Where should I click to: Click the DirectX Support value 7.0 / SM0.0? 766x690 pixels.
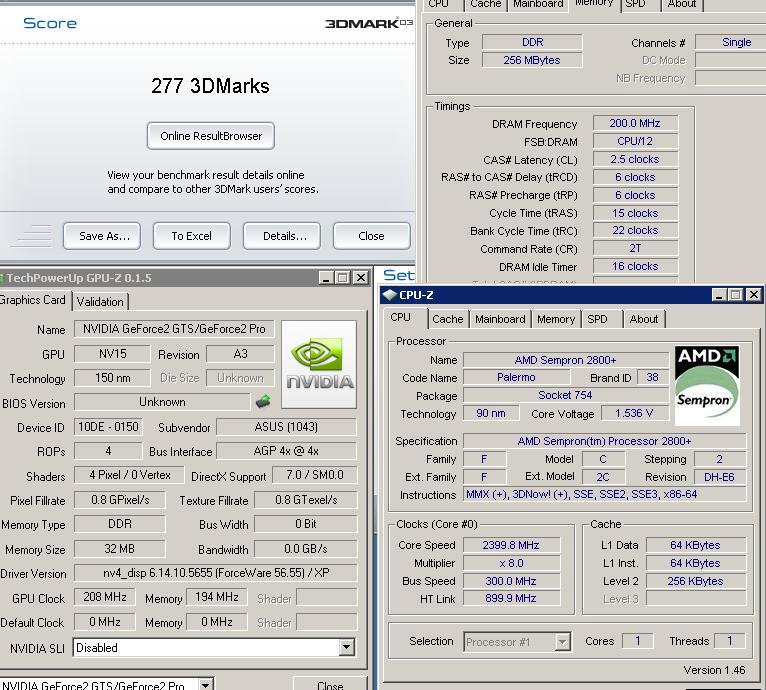(315, 475)
